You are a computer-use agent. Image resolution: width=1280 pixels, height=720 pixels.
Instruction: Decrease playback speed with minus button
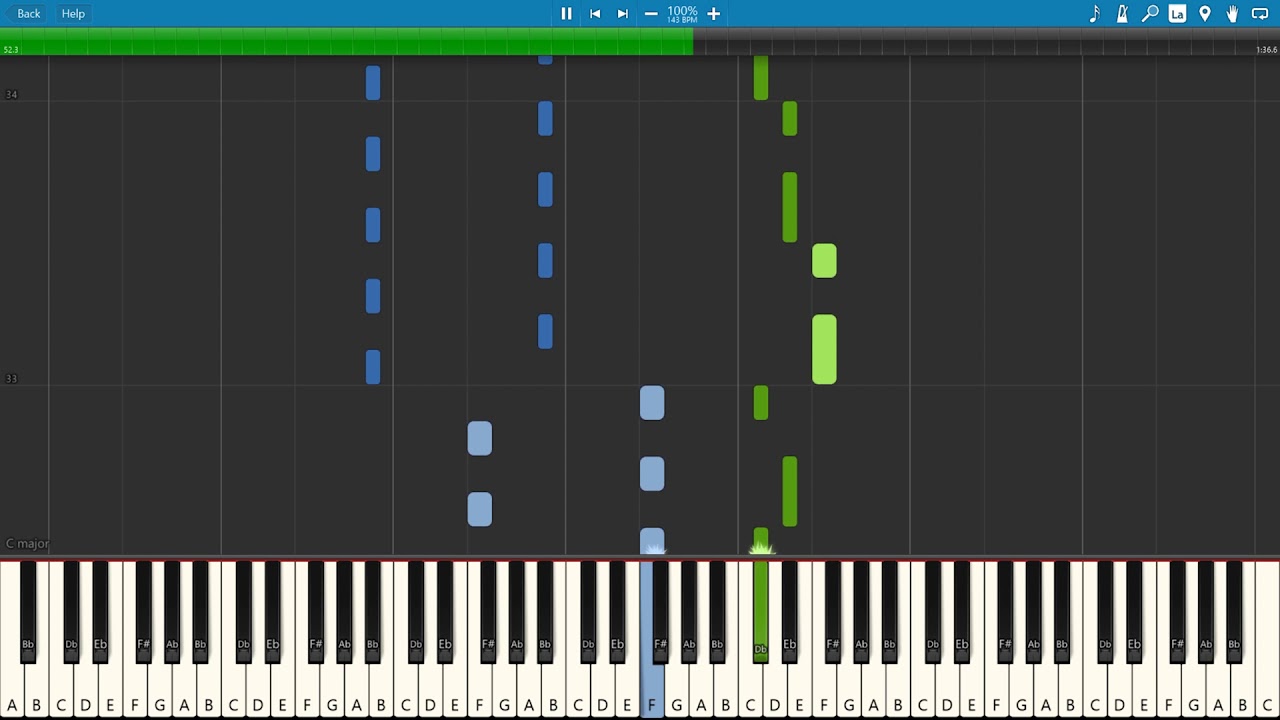point(651,14)
